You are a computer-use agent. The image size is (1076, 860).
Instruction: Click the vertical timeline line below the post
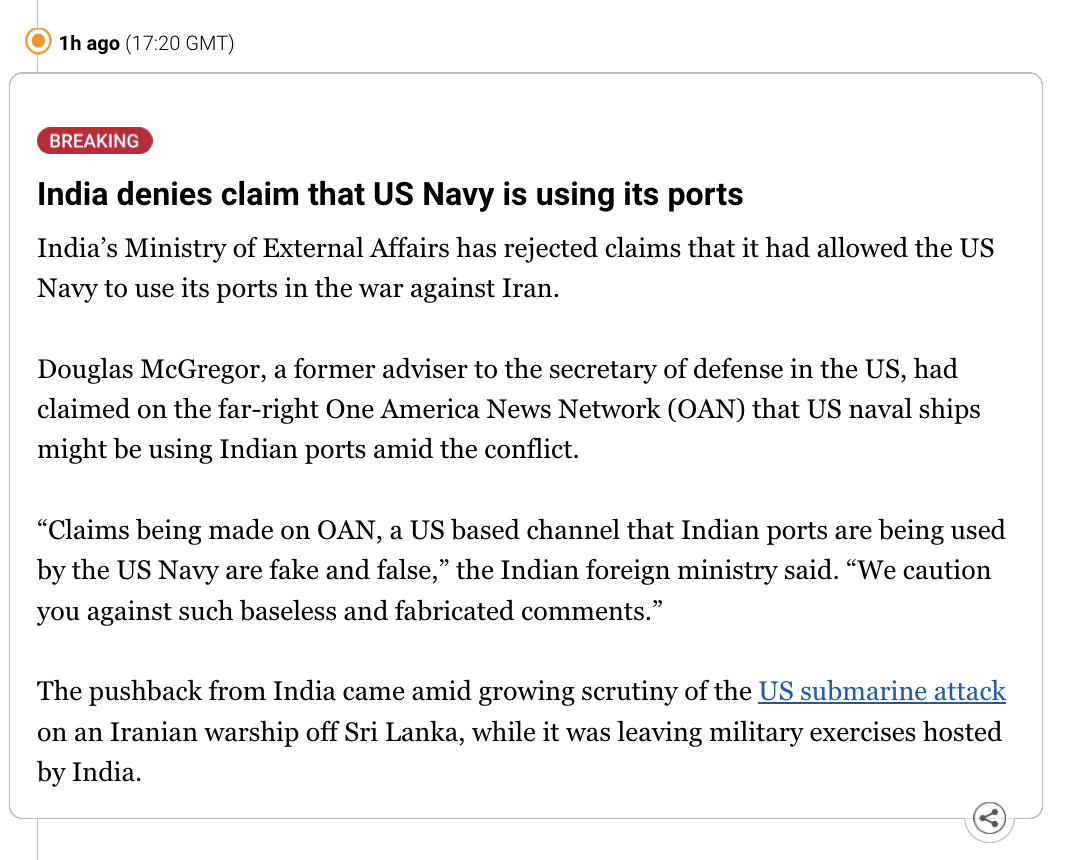click(38, 839)
